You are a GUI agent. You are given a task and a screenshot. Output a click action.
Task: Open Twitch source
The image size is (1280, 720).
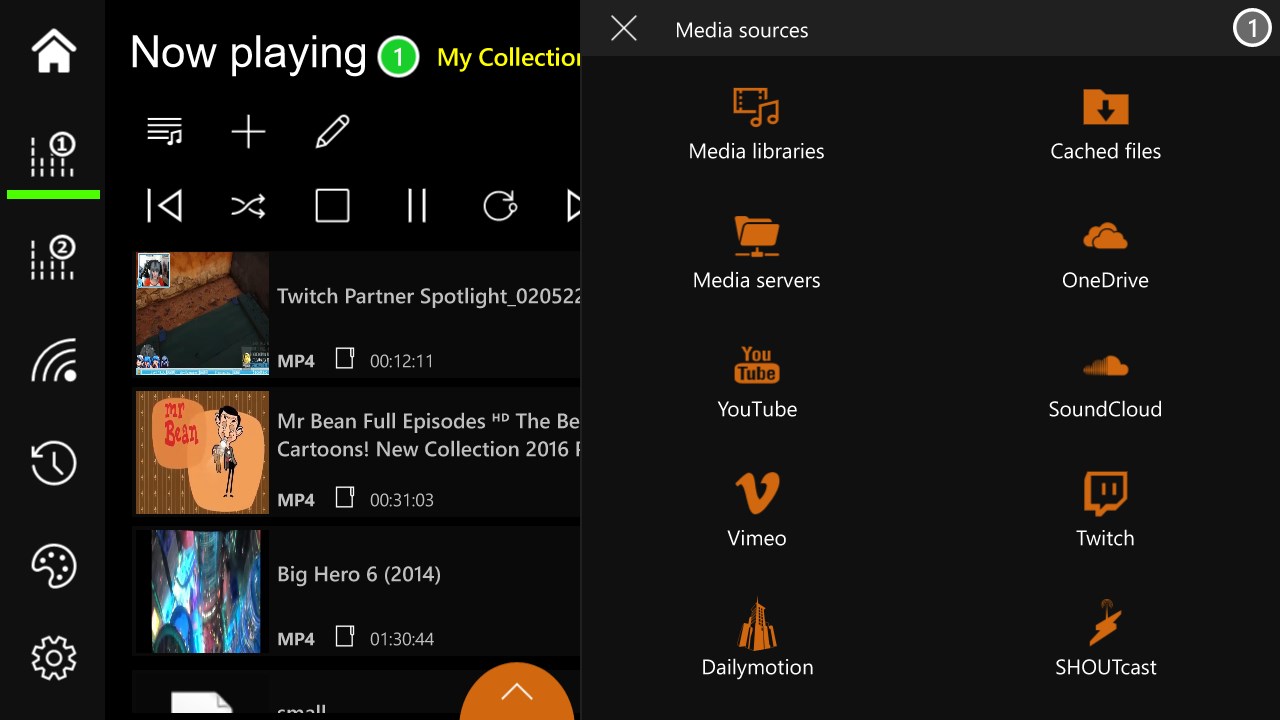click(x=1105, y=511)
